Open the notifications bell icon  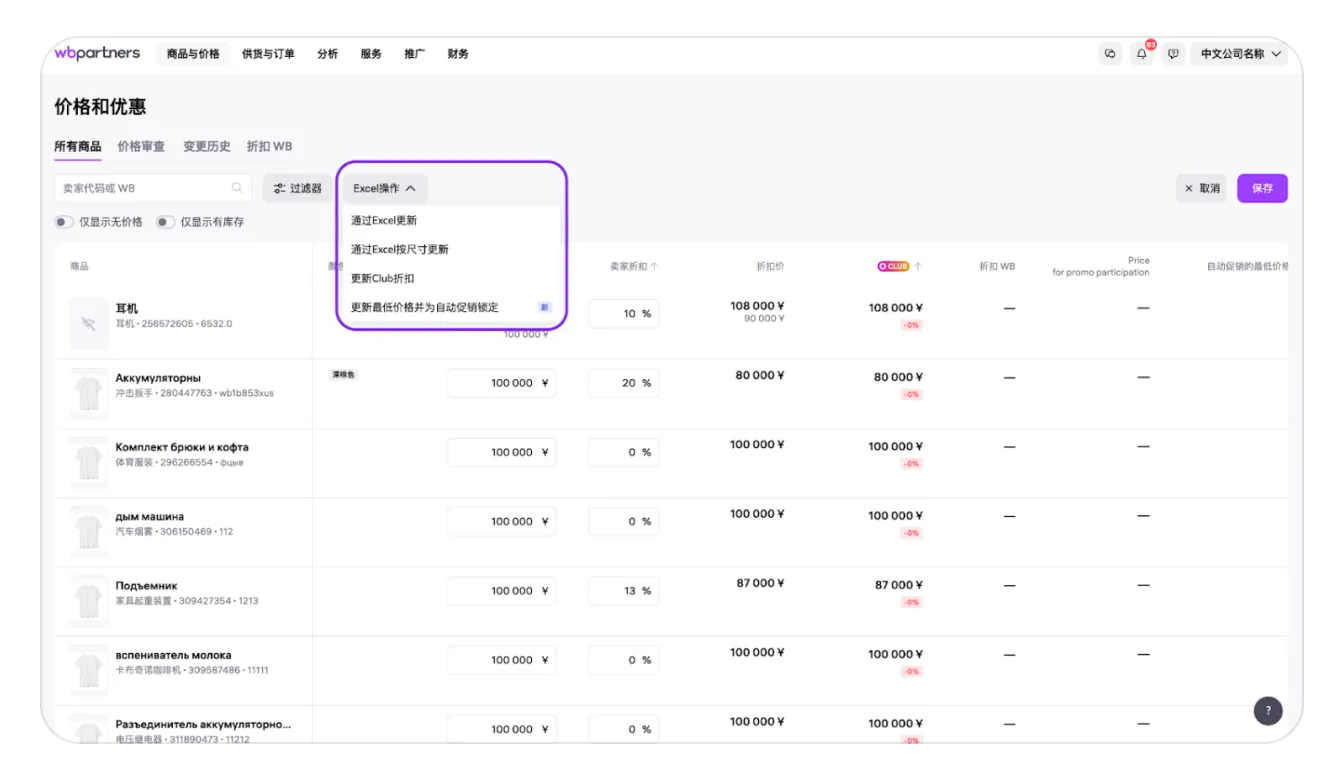(x=1142, y=54)
